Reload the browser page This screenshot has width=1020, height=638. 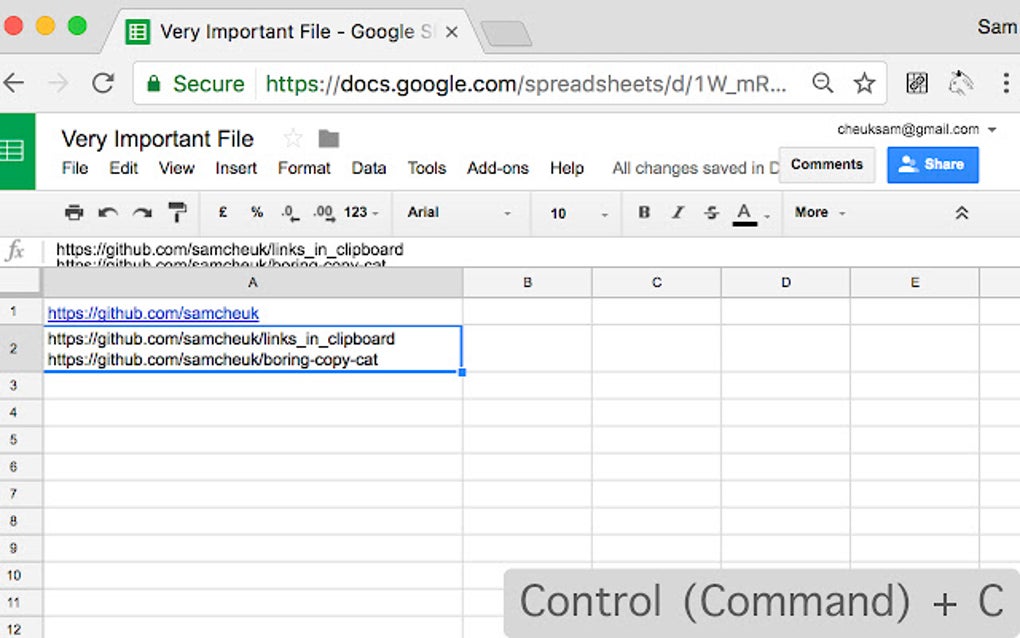point(103,83)
